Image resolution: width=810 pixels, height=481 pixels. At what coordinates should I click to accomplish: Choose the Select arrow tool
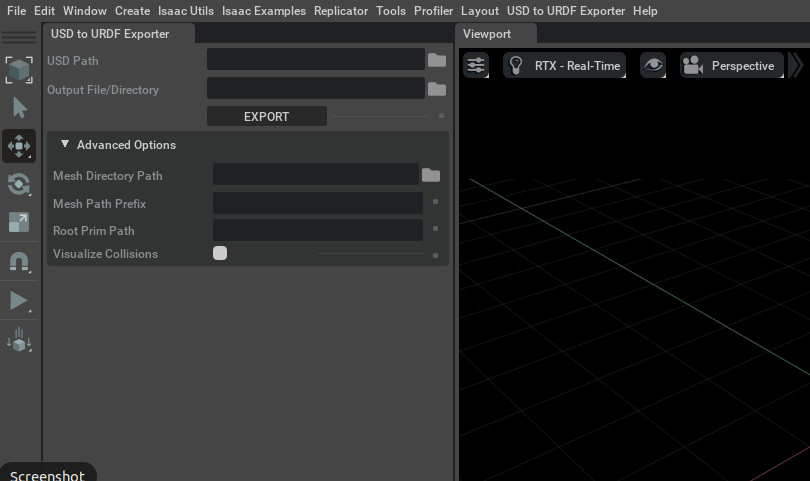19,108
